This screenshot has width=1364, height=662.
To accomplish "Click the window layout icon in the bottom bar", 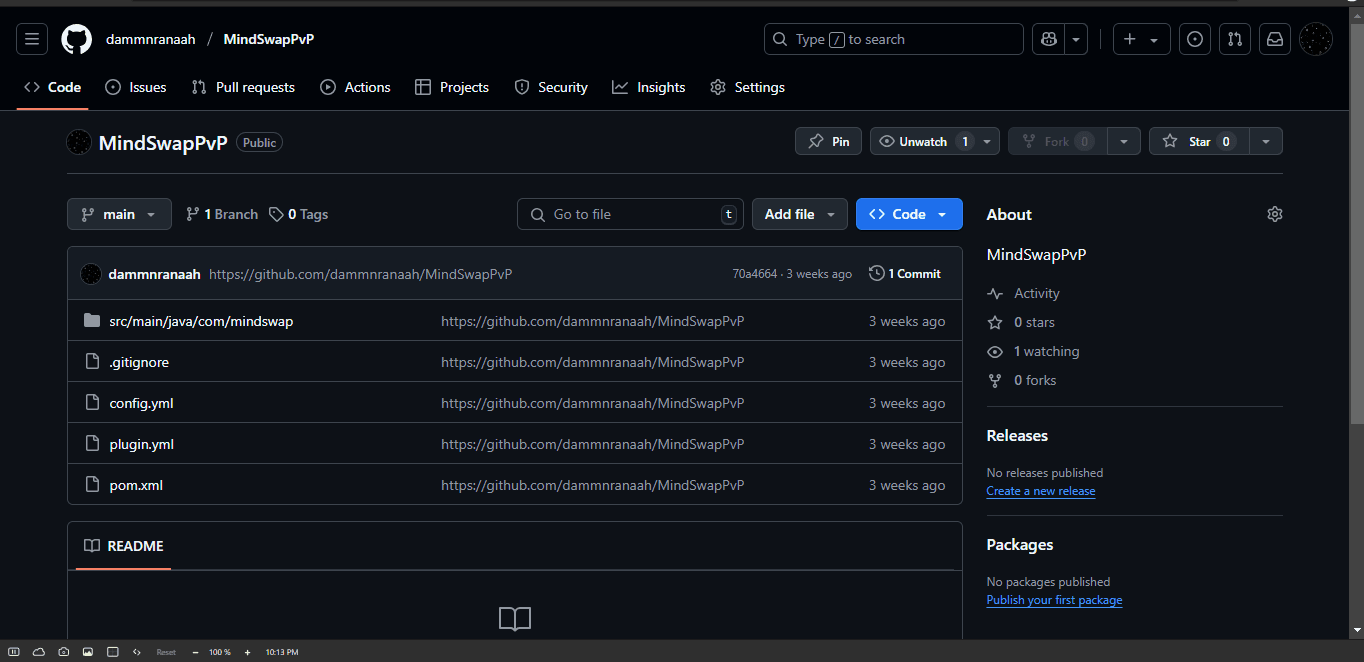I will point(113,652).
